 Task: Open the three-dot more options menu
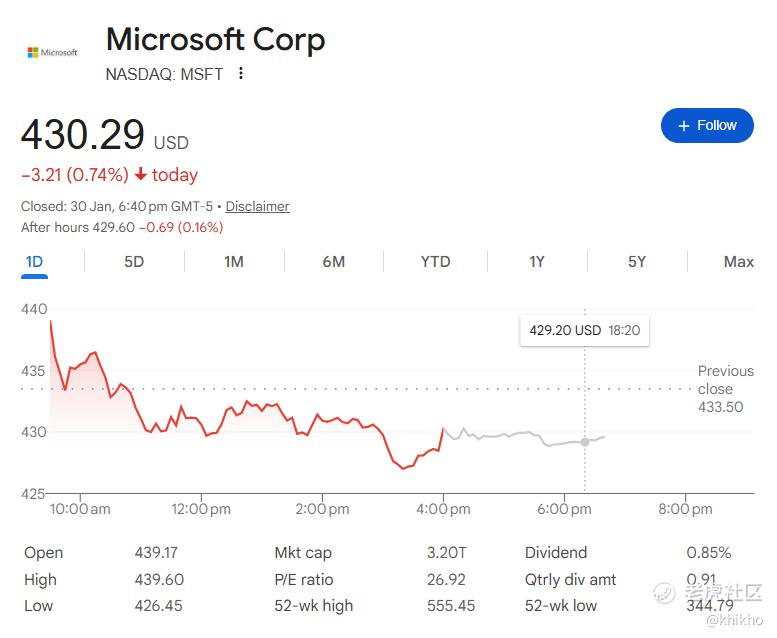coord(241,74)
